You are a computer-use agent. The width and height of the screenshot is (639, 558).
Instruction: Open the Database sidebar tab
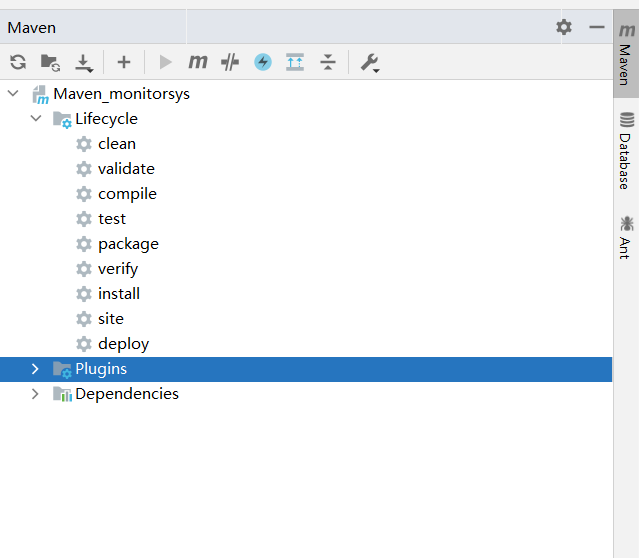click(x=626, y=150)
